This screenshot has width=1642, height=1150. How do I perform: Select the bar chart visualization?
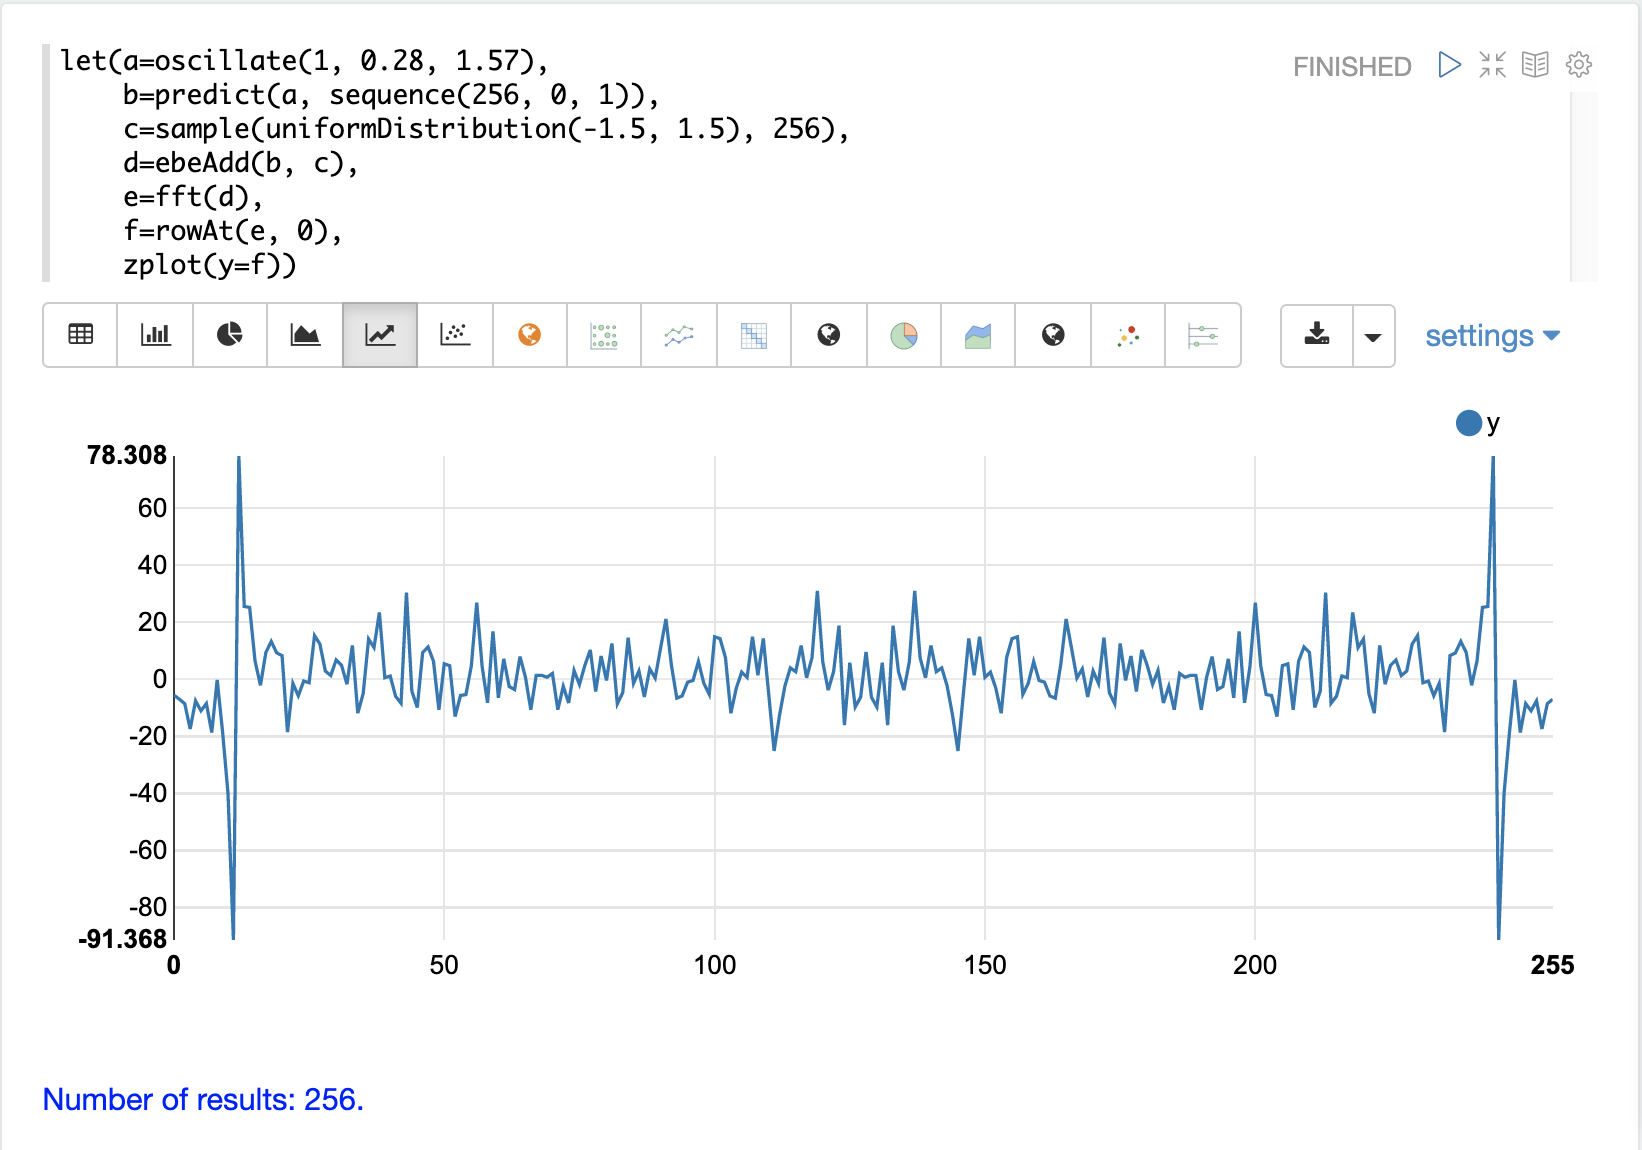tap(155, 335)
